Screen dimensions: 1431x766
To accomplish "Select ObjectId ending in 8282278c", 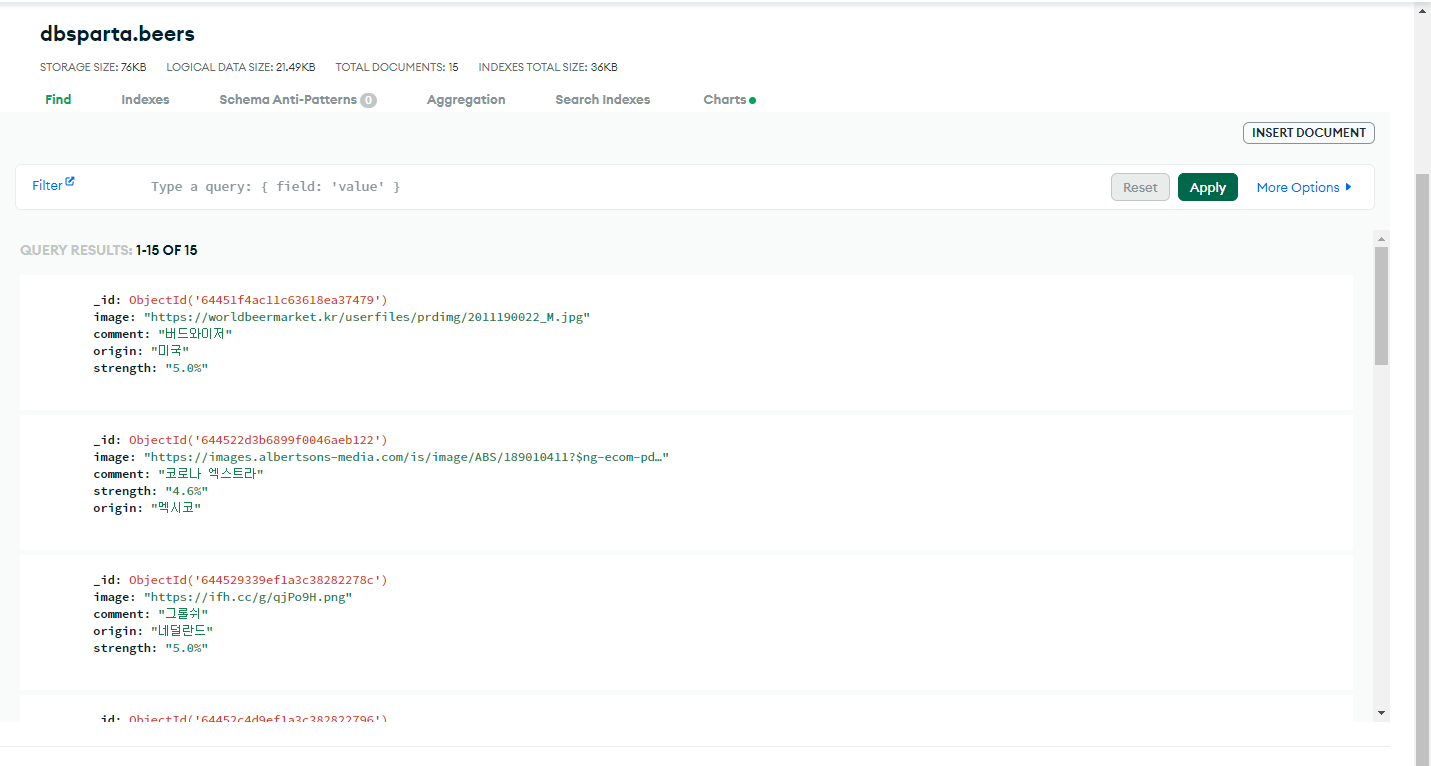I will pos(258,580).
